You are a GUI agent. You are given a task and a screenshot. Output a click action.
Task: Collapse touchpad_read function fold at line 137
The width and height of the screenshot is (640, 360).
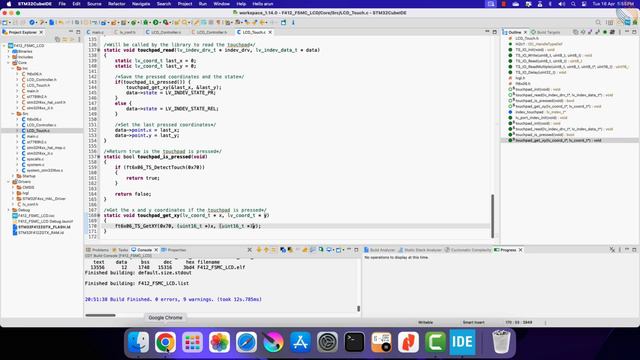(99, 50)
